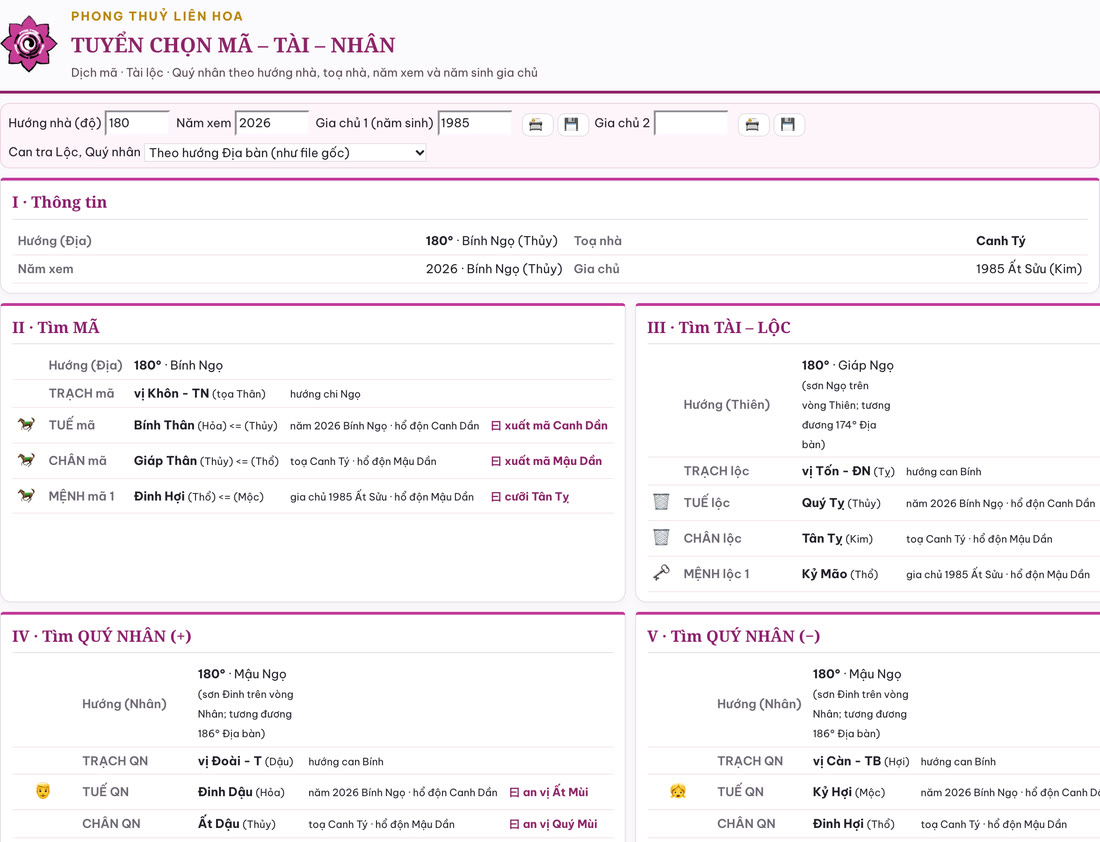Click the face icon in TUẾ QN row of section V
1100x842 pixels.
click(678, 791)
